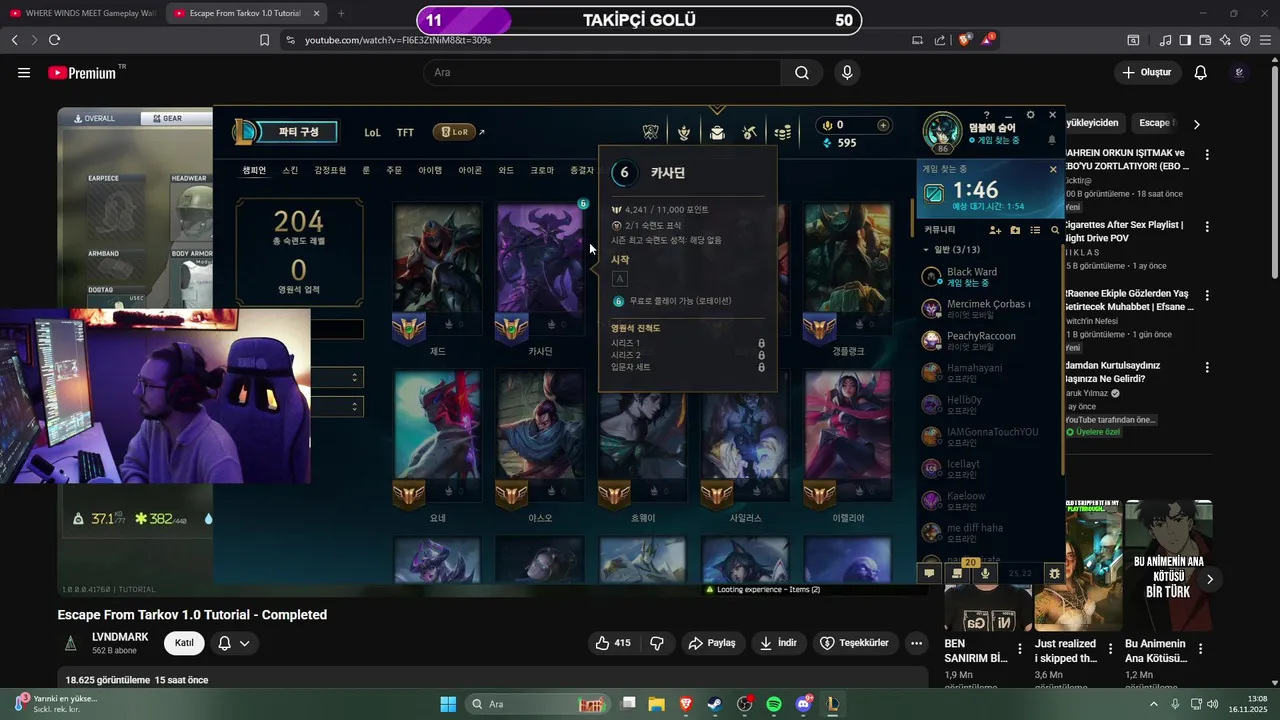Open Brave wallet icon in toolbar

tap(1205, 40)
